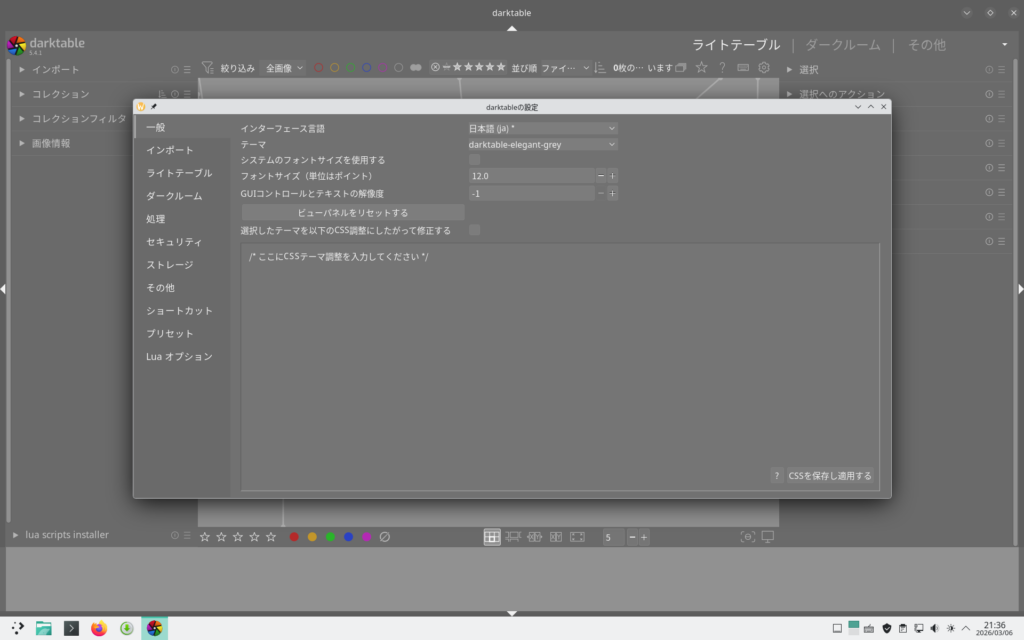
Task: Click the ビューパネルをリセットする button
Action: click(x=353, y=213)
